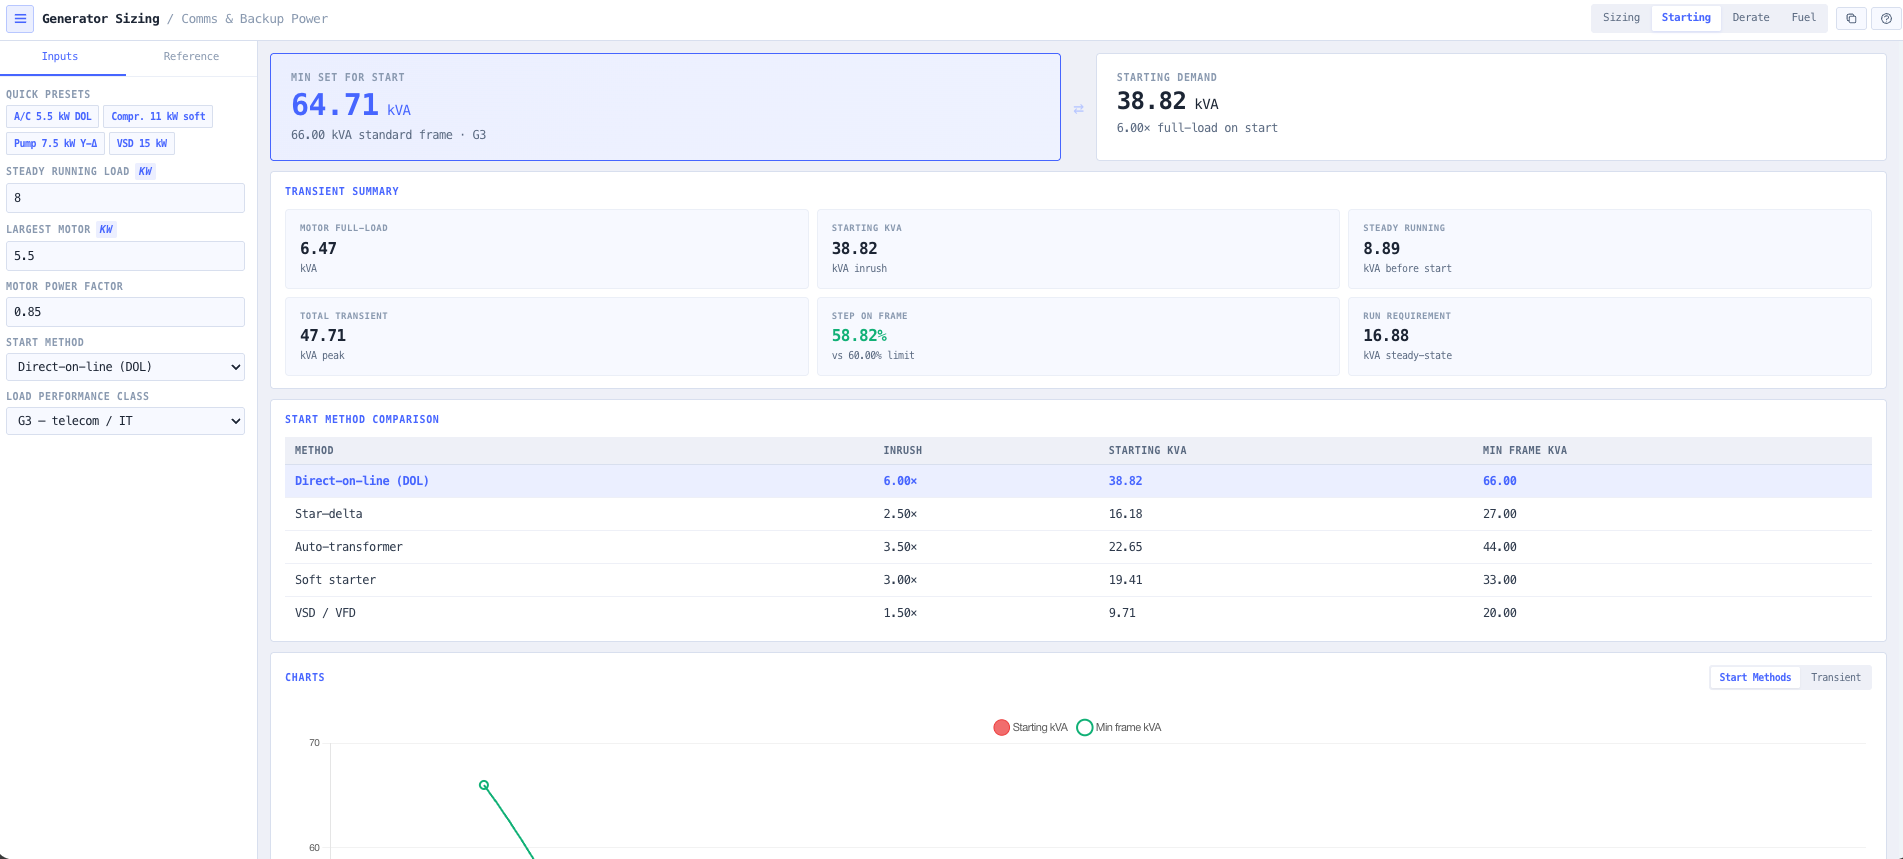This screenshot has height=859, width=1903.
Task: Click the Run Requirement 16.88 value
Action: pyautogui.click(x=1385, y=336)
